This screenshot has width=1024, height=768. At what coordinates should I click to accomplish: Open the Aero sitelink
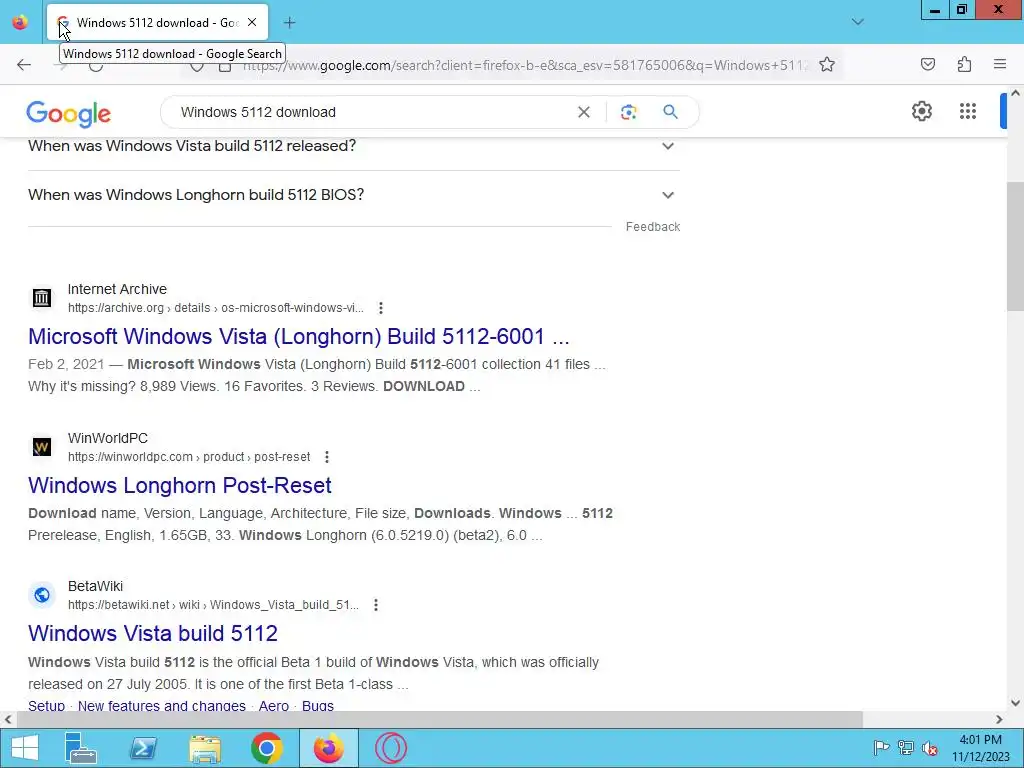pos(274,705)
